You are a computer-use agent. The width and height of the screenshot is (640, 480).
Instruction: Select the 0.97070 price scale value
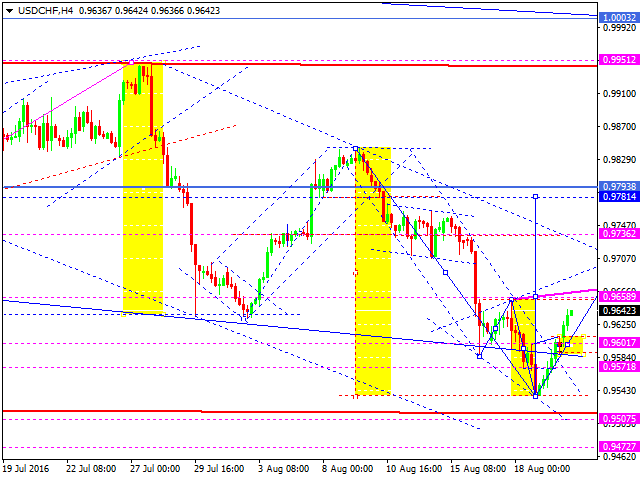[x=620, y=258]
